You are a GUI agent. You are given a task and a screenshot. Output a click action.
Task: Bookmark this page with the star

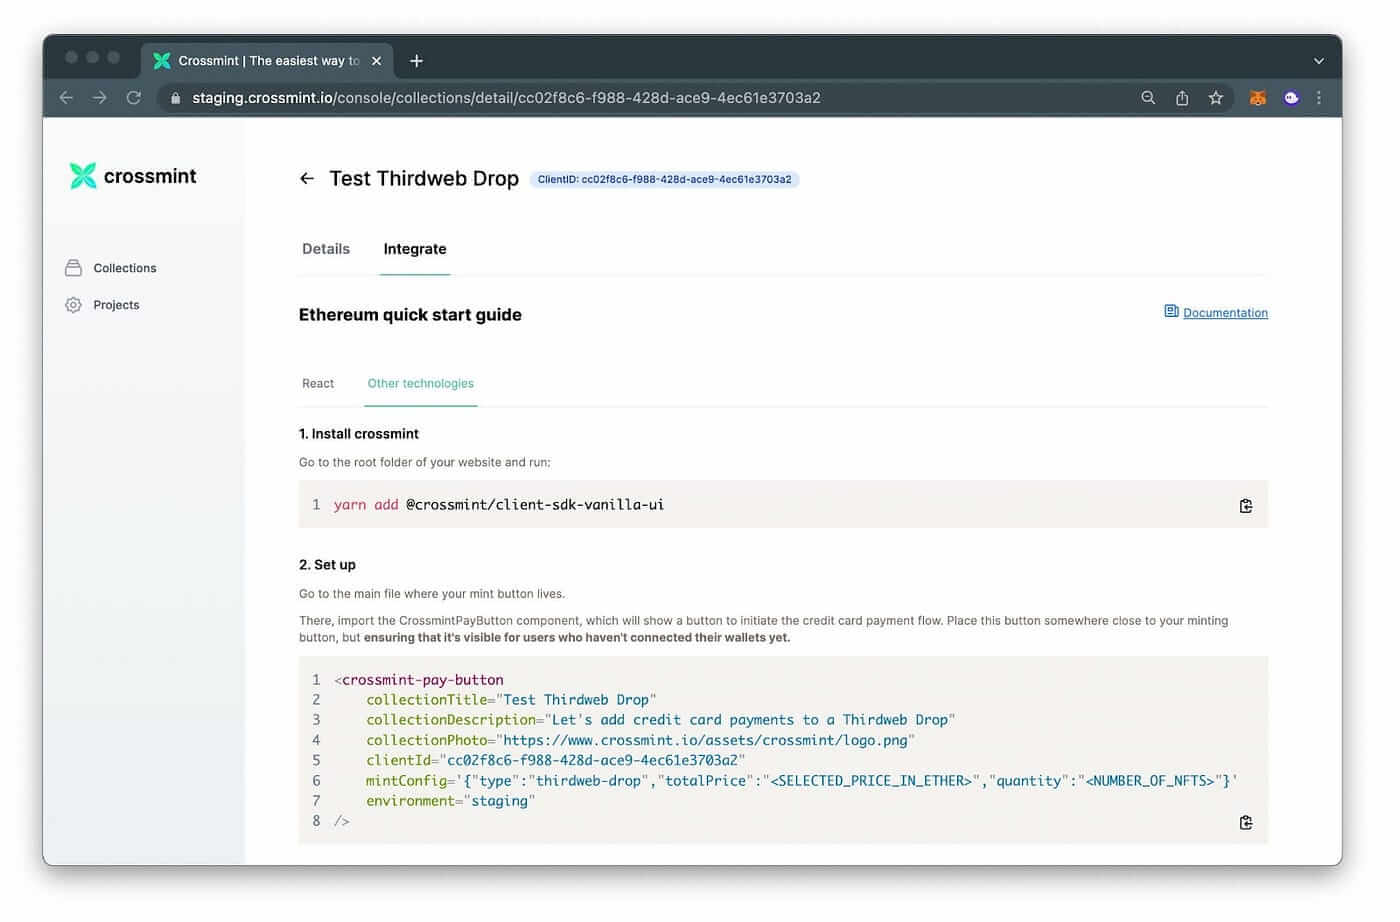coord(1216,98)
